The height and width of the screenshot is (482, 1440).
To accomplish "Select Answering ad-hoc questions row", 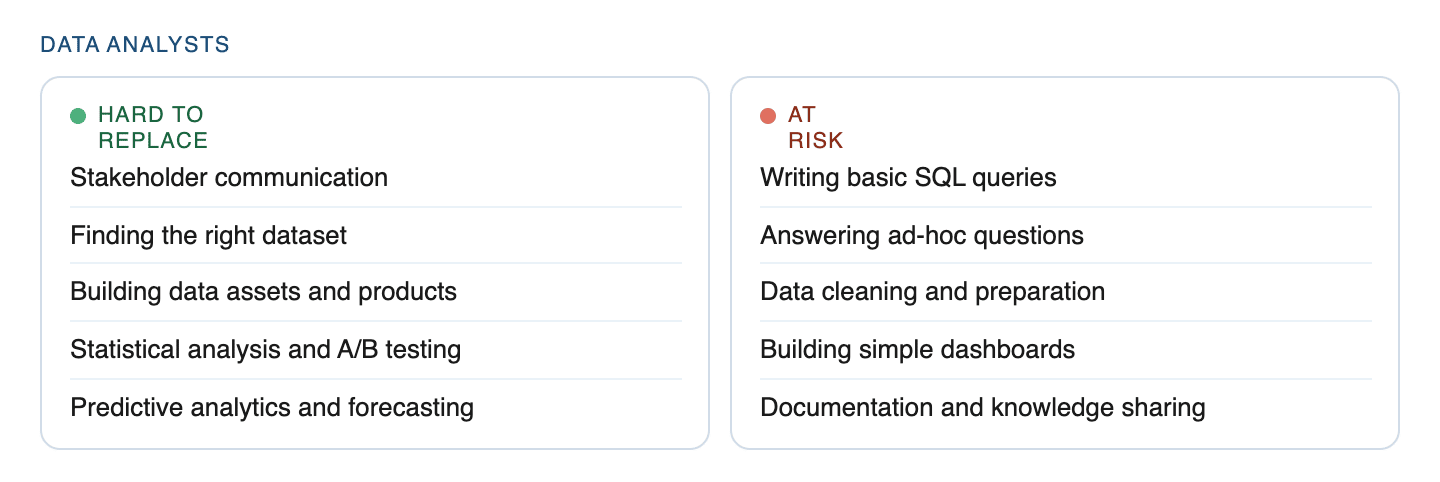I will pyautogui.click(x=921, y=236).
